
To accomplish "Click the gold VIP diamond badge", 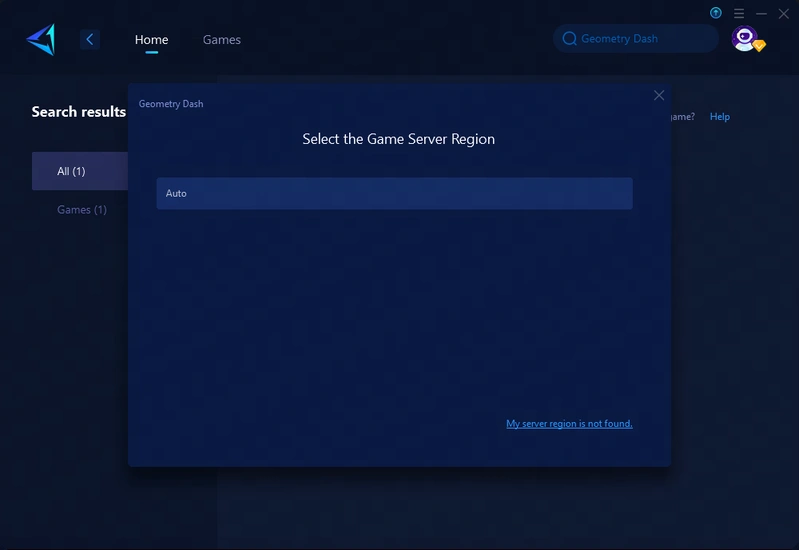I will (759, 46).
